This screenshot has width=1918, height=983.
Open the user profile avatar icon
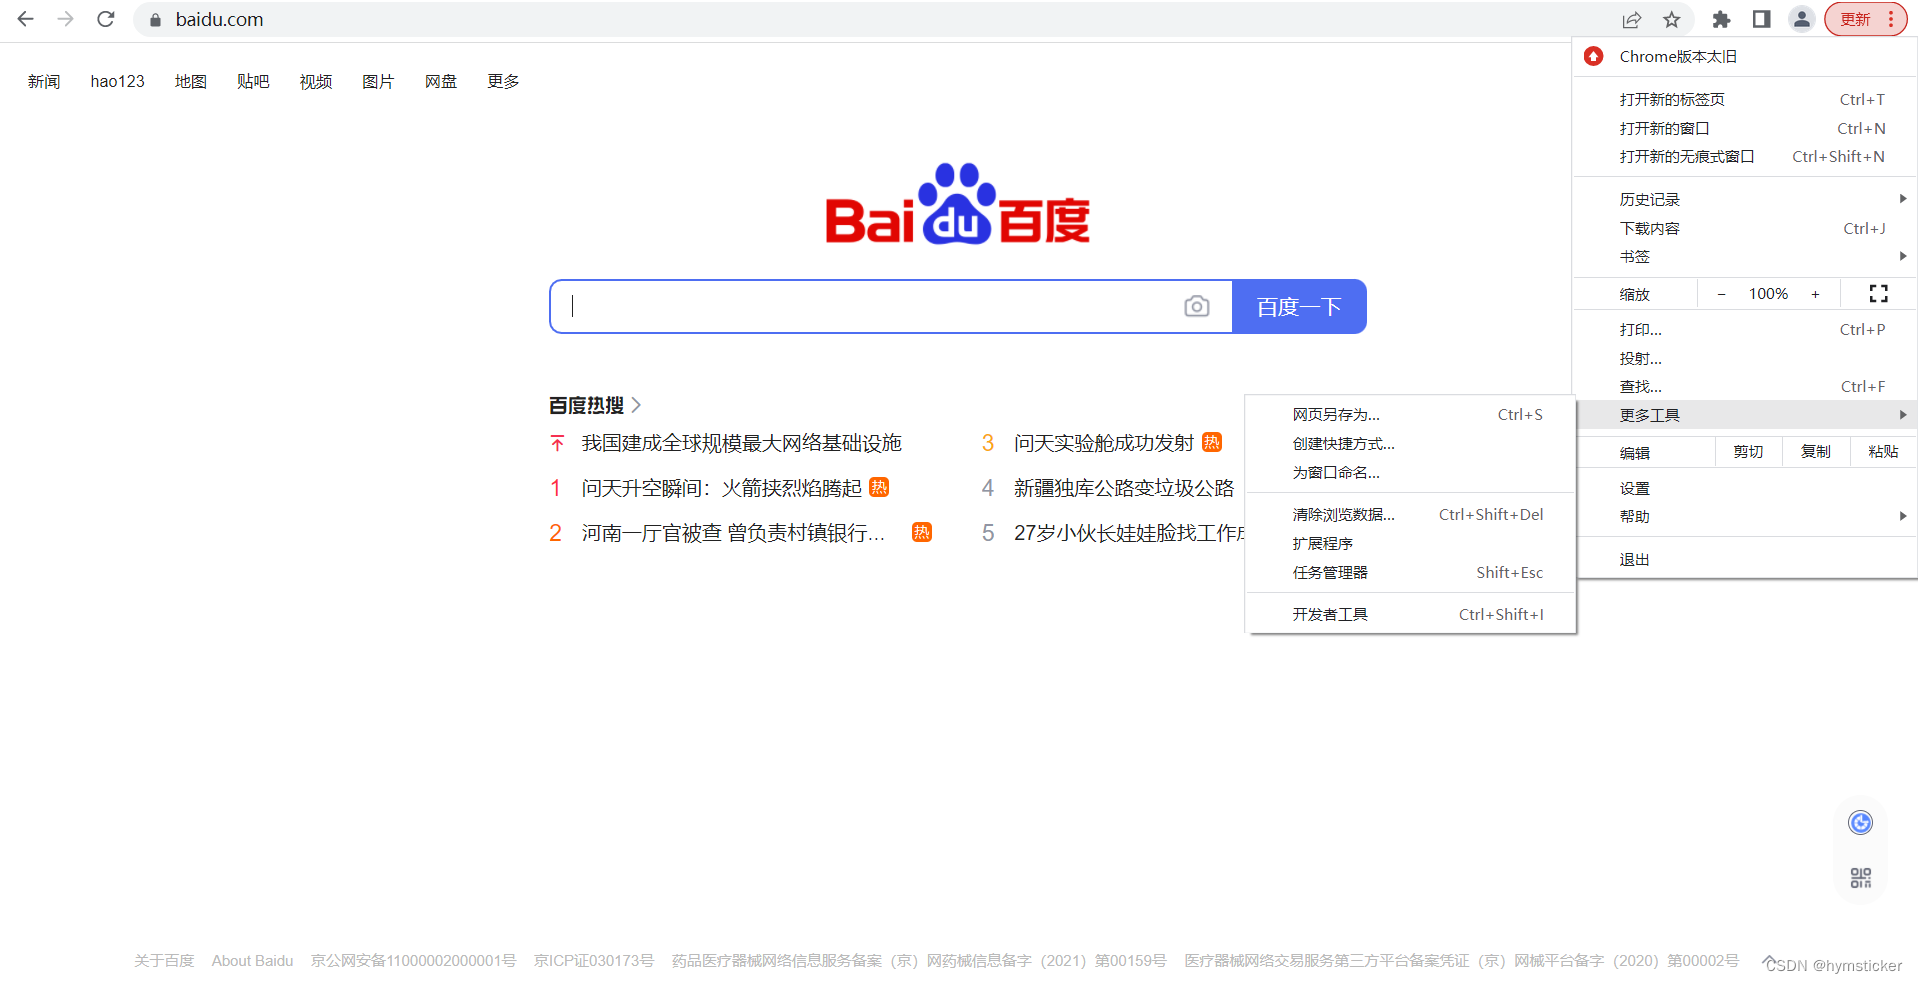pos(1801,19)
